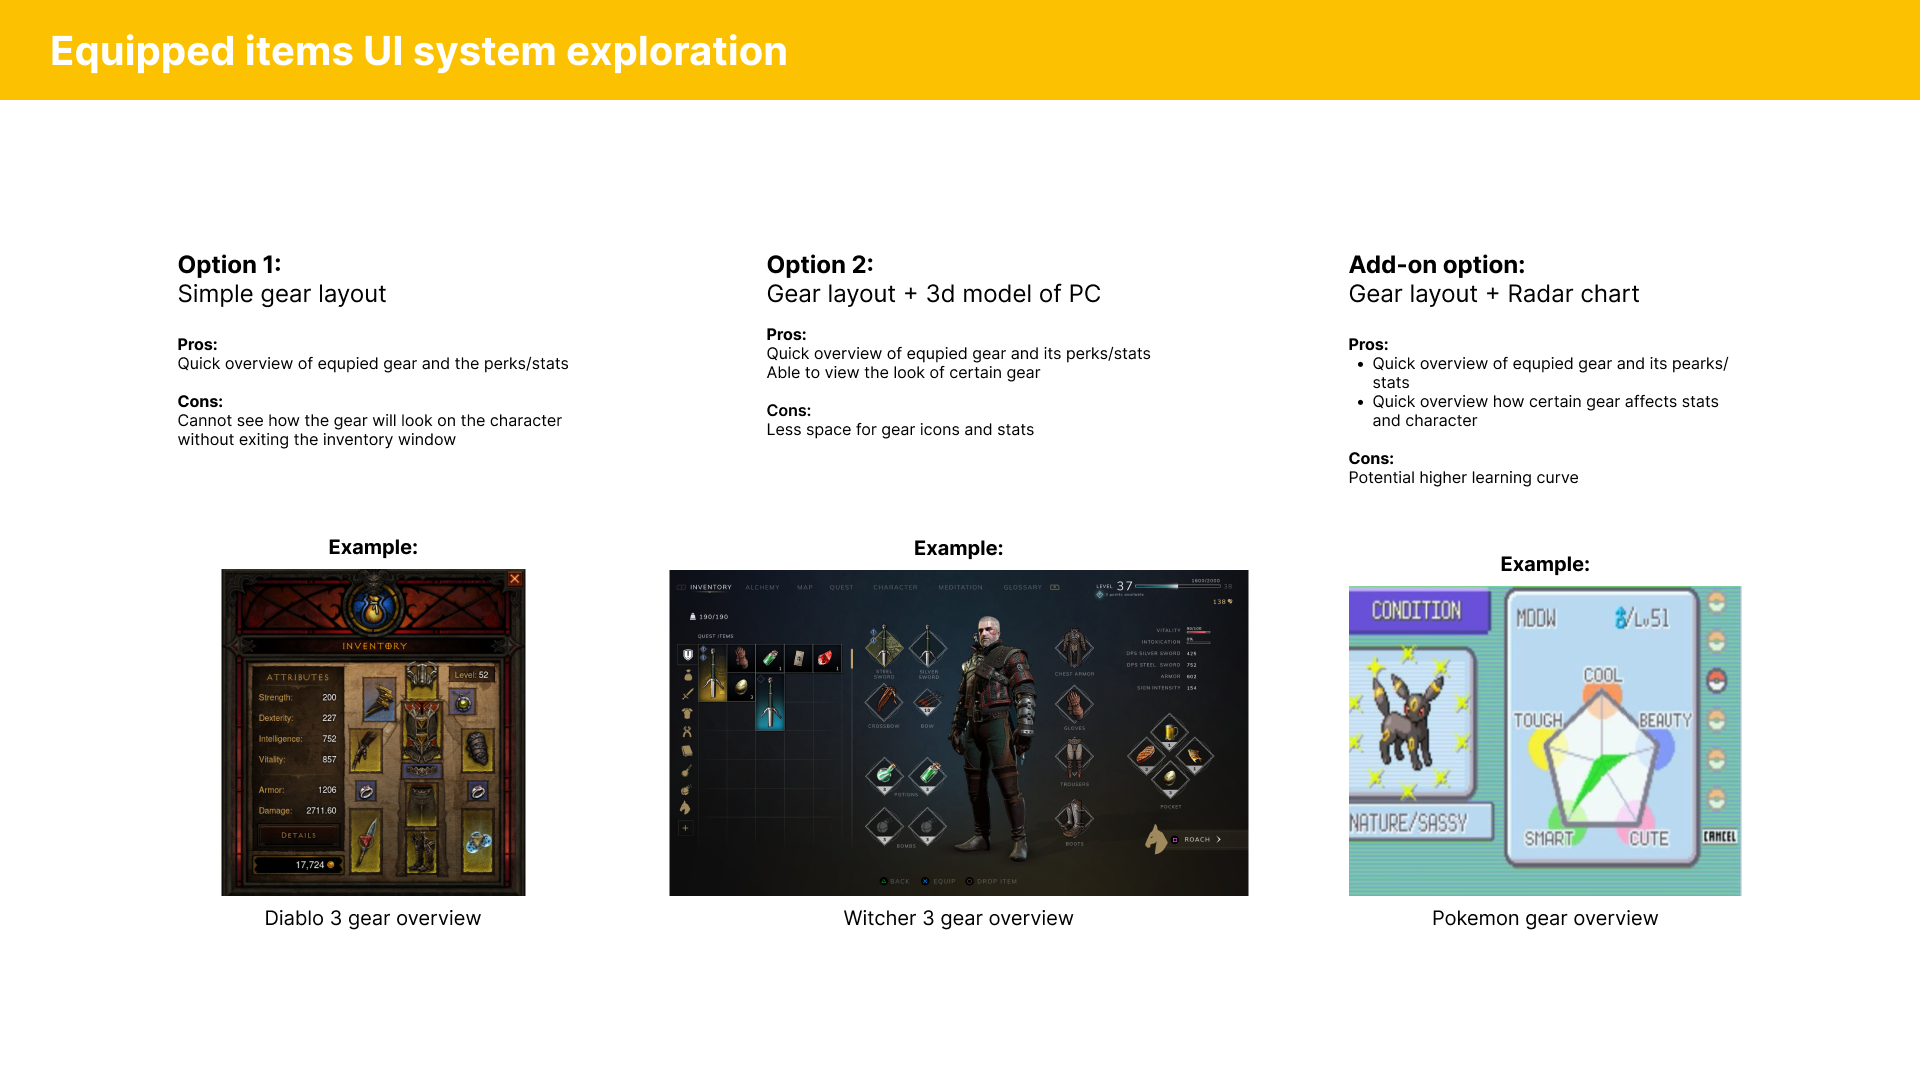Select the topmost Pokeball in the Pokemon party column
Viewport: 1920px width, 1080px height.
pos(1717,603)
